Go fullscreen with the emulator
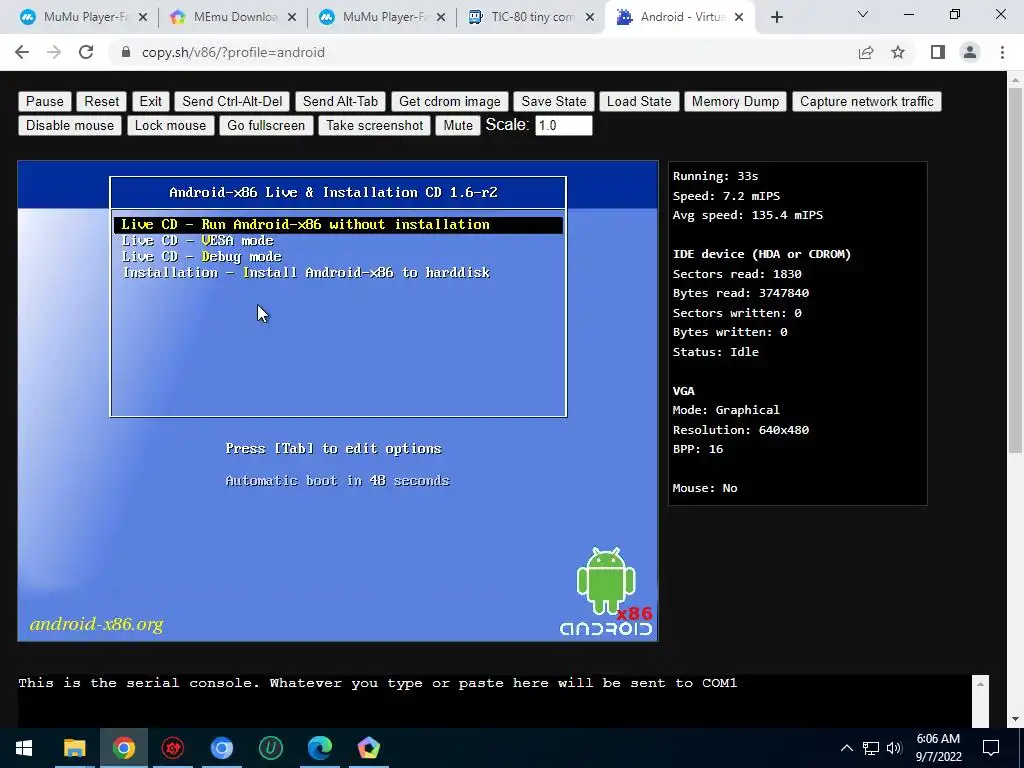 [x=266, y=125]
